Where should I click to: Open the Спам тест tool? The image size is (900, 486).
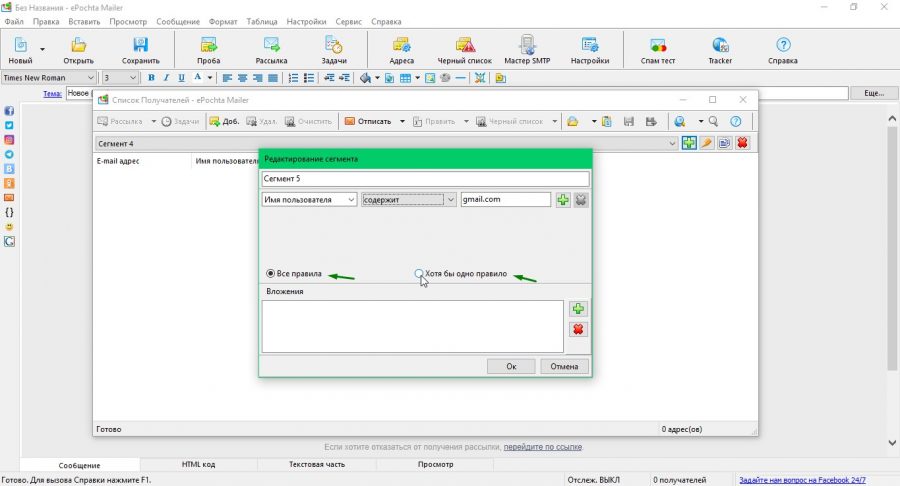(657, 50)
